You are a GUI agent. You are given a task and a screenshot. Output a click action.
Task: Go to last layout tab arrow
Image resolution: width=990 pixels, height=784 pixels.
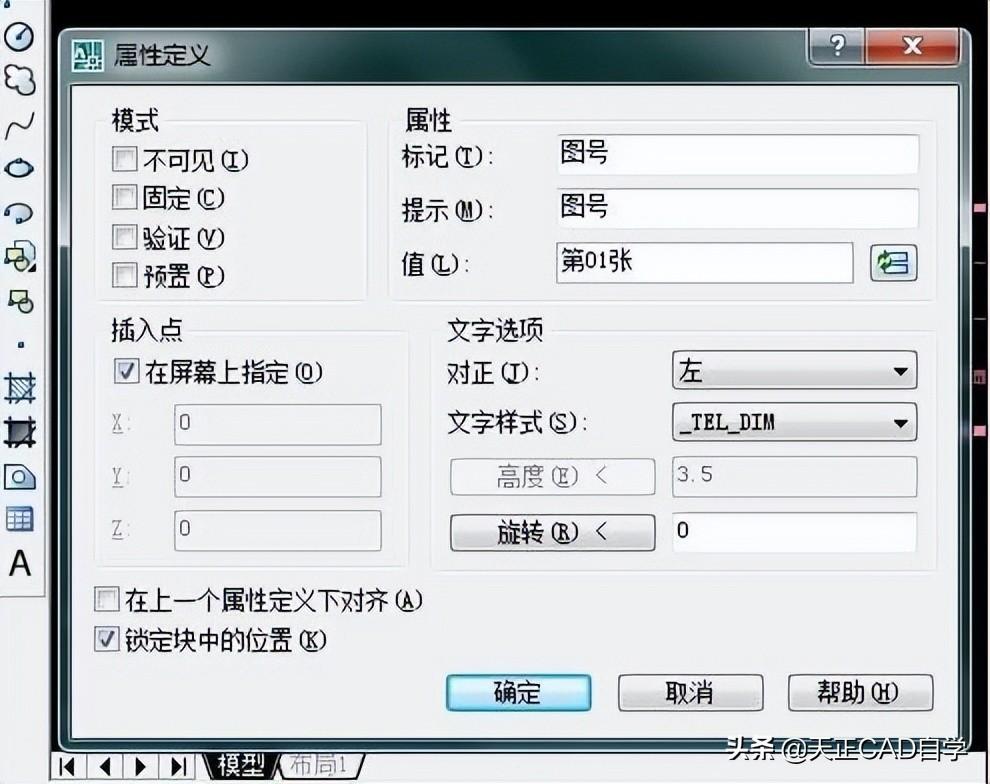[x=178, y=766]
